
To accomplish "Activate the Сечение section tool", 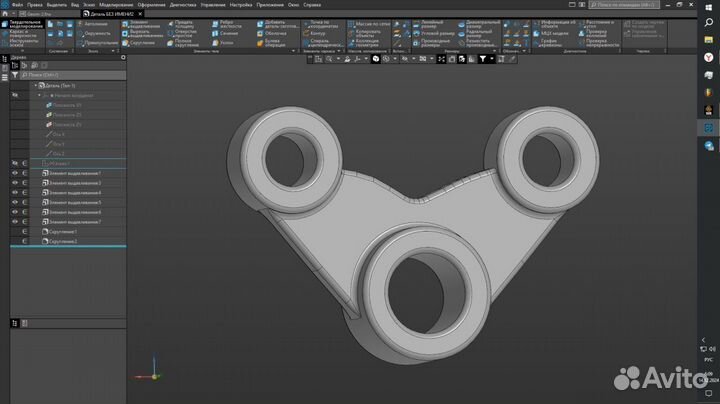I will coord(225,34).
